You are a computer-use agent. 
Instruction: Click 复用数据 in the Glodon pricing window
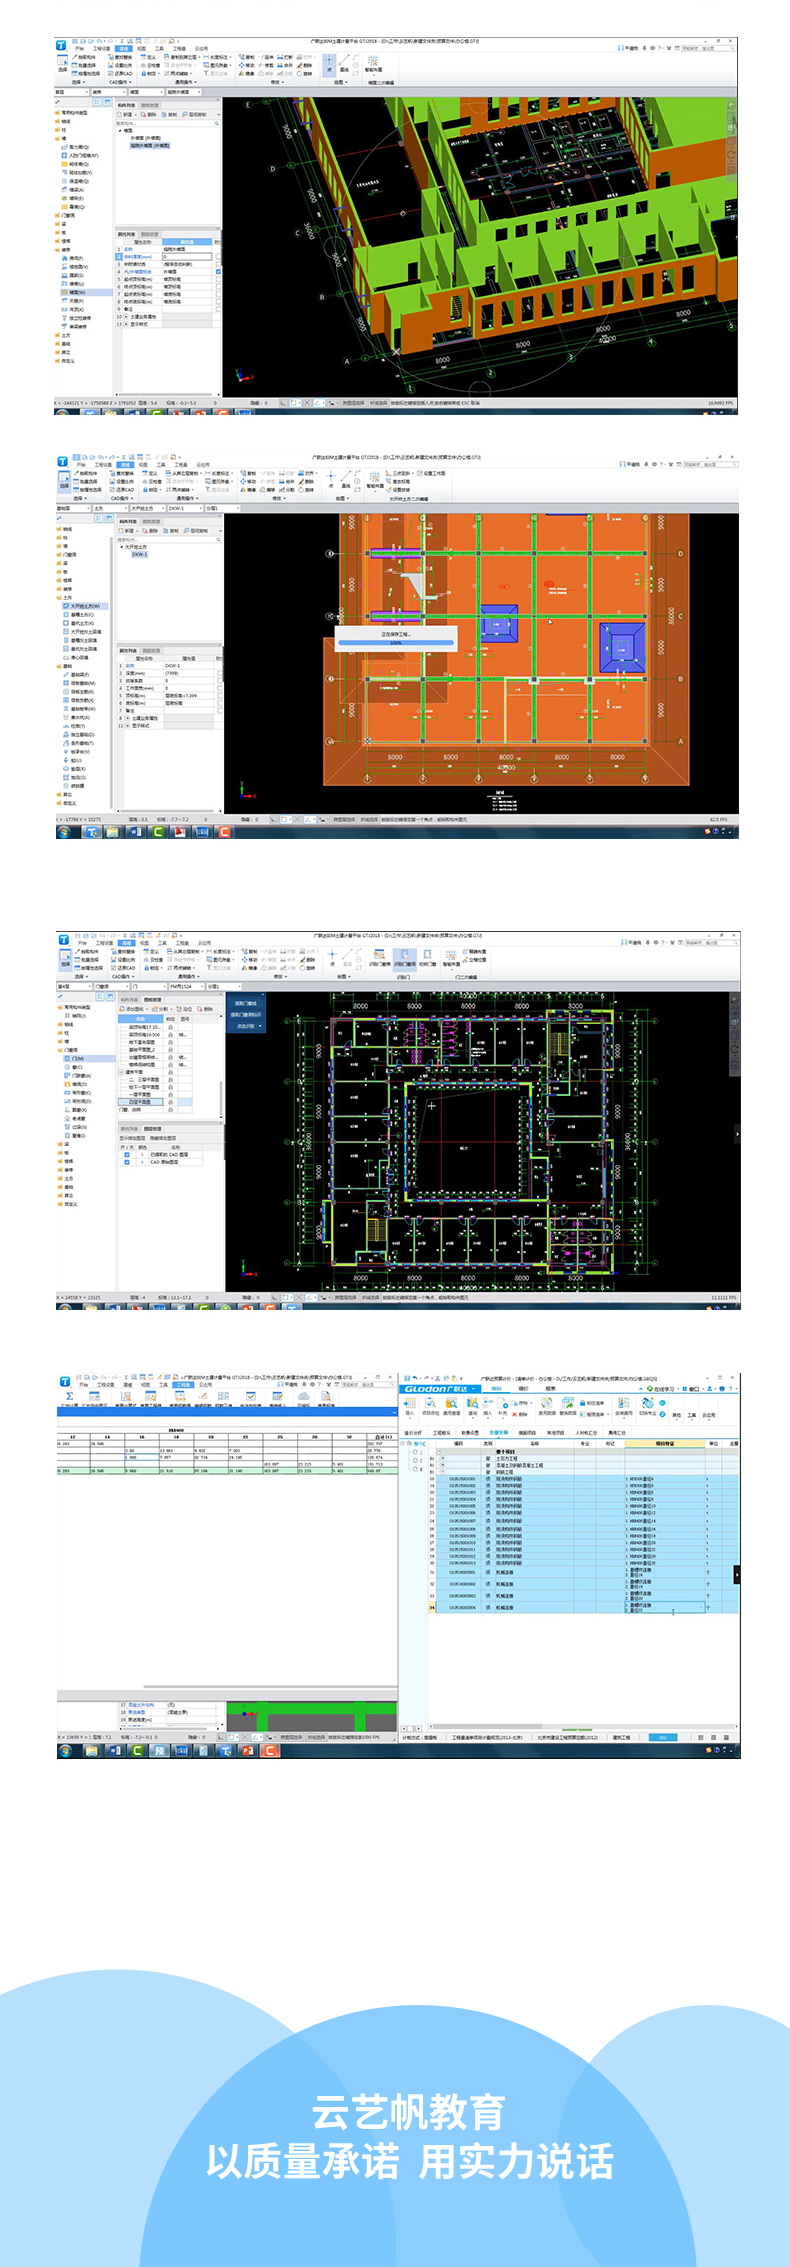[548, 1405]
